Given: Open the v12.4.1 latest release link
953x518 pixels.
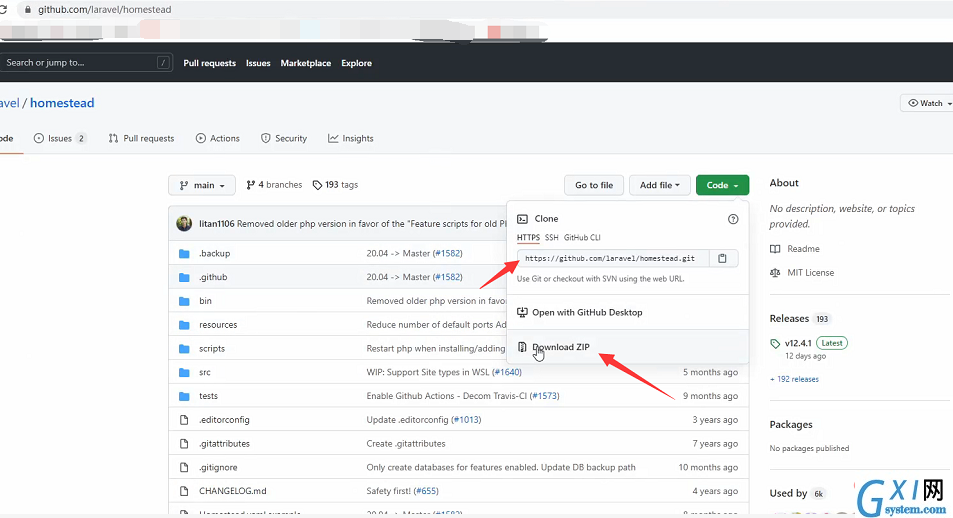Looking at the screenshot, I should [798, 344].
